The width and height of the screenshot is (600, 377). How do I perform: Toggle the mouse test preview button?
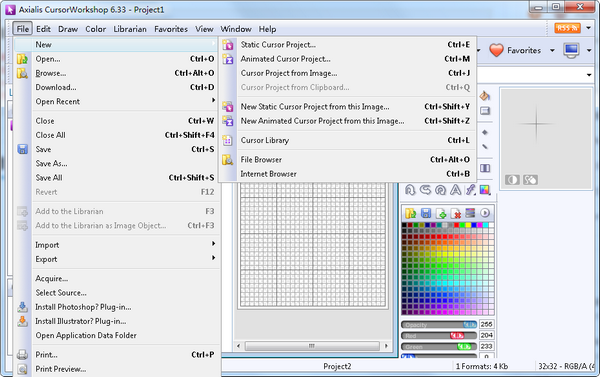[530, 180]
